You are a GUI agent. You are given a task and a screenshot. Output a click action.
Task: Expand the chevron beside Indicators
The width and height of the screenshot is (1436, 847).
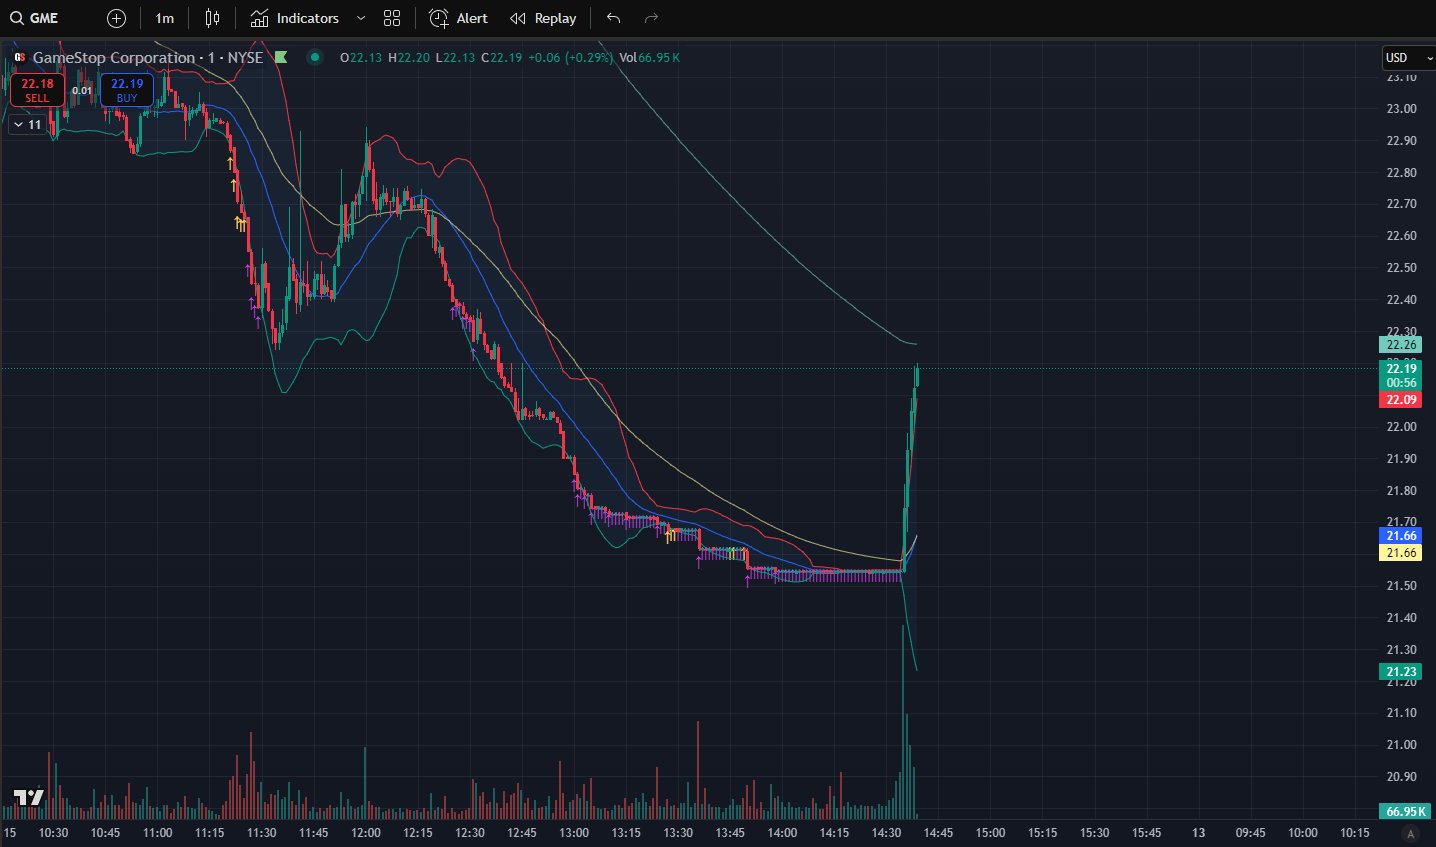pos(361,18)
